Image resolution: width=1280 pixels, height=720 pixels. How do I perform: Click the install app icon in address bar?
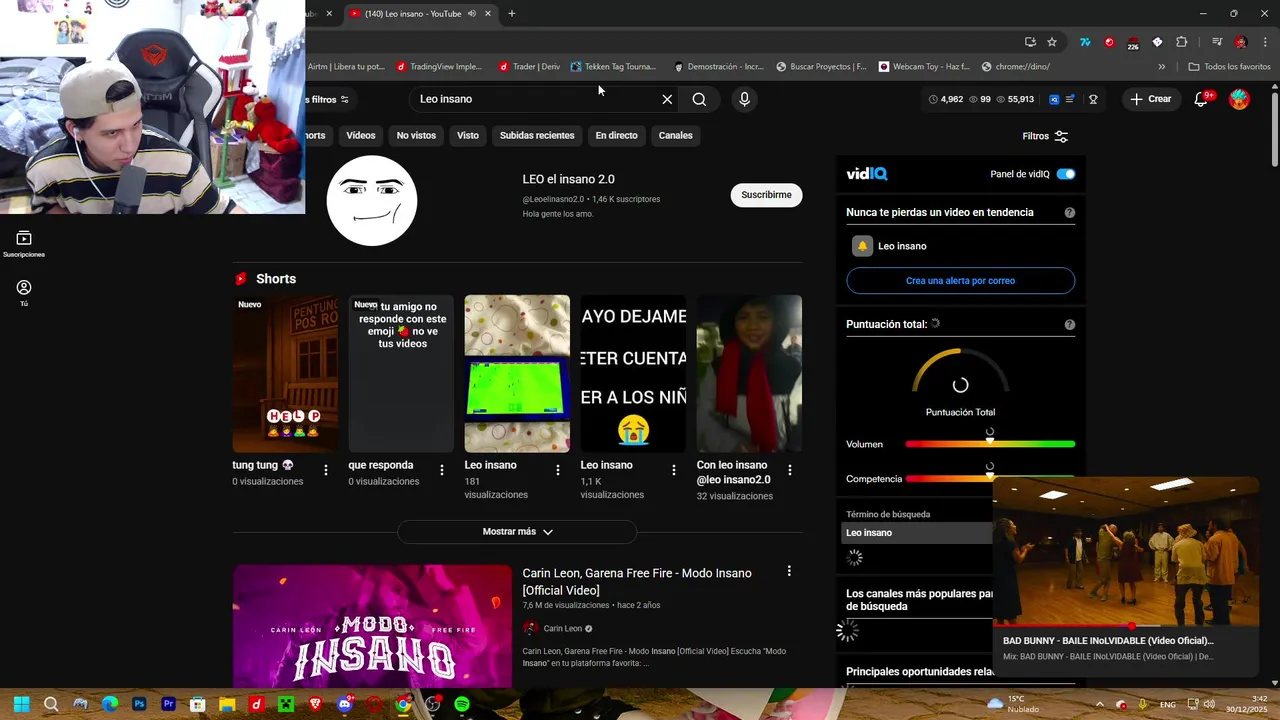[x=1030, y=42]
